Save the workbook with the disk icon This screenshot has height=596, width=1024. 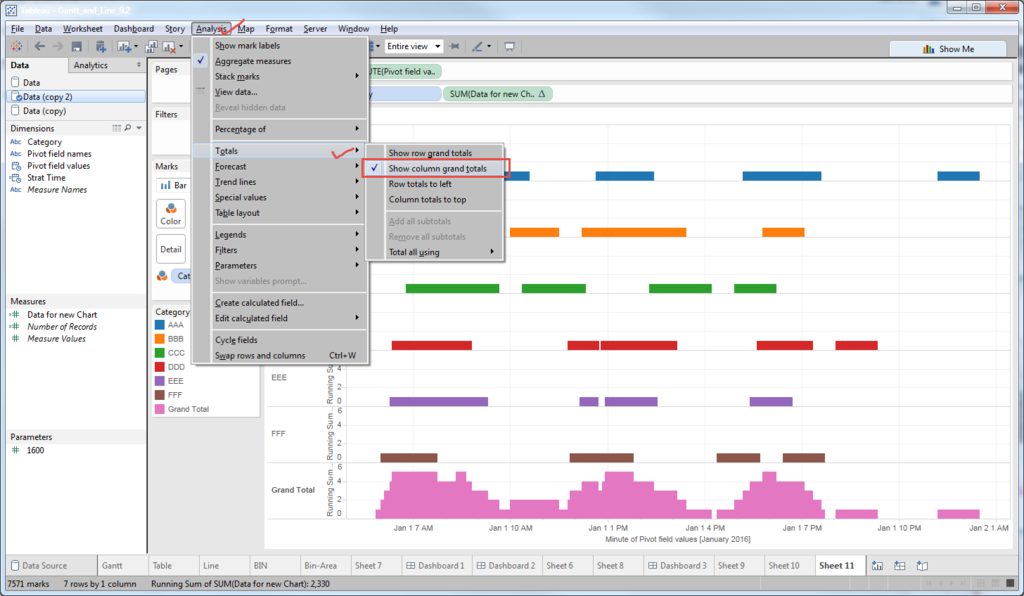click(76, 46)
